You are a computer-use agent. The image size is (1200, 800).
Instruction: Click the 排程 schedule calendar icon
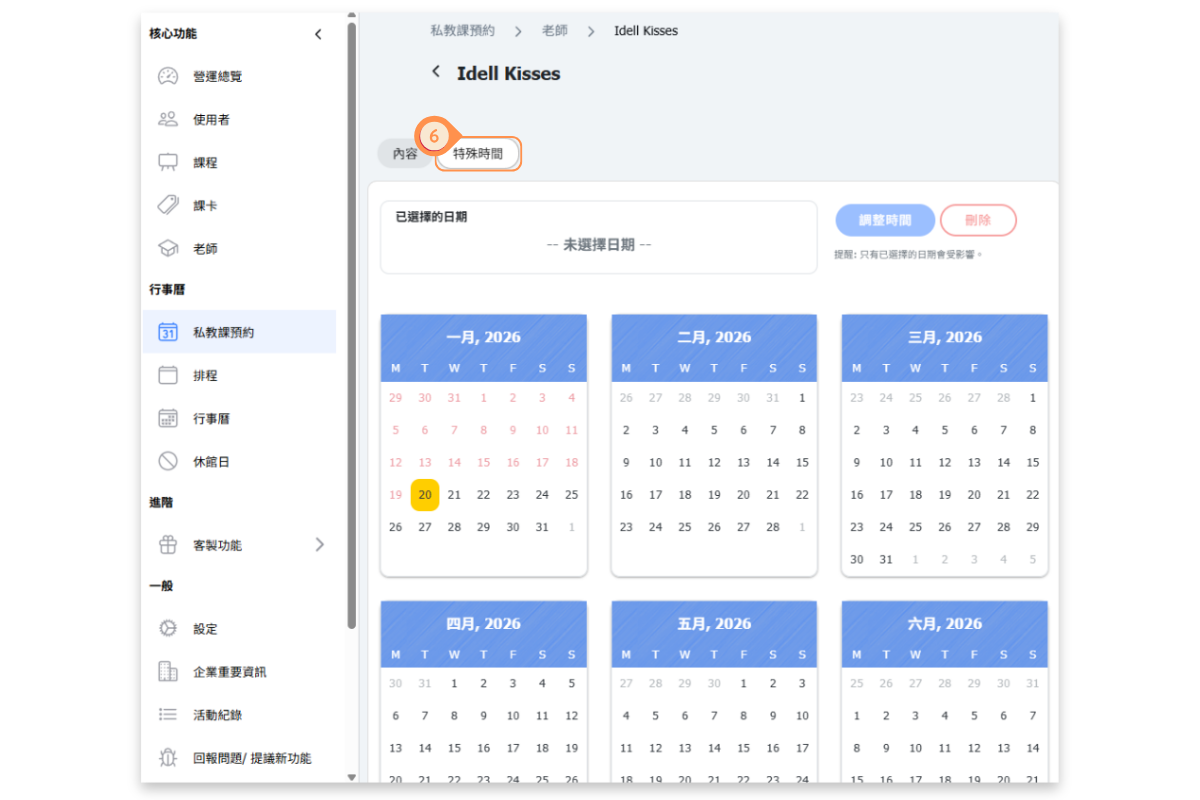(168, 375)
